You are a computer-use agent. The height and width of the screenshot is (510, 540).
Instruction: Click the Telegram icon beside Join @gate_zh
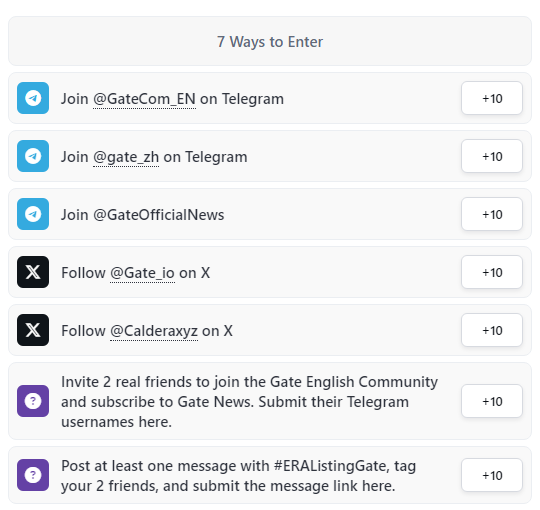point(33,156)
